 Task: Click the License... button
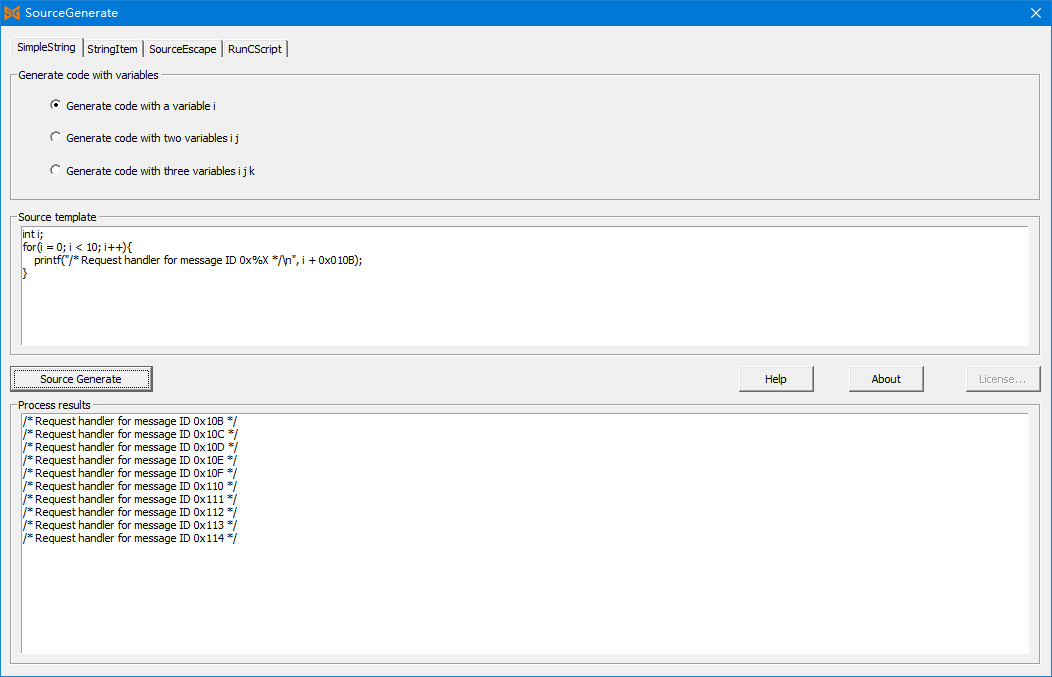click(1002, 379)
